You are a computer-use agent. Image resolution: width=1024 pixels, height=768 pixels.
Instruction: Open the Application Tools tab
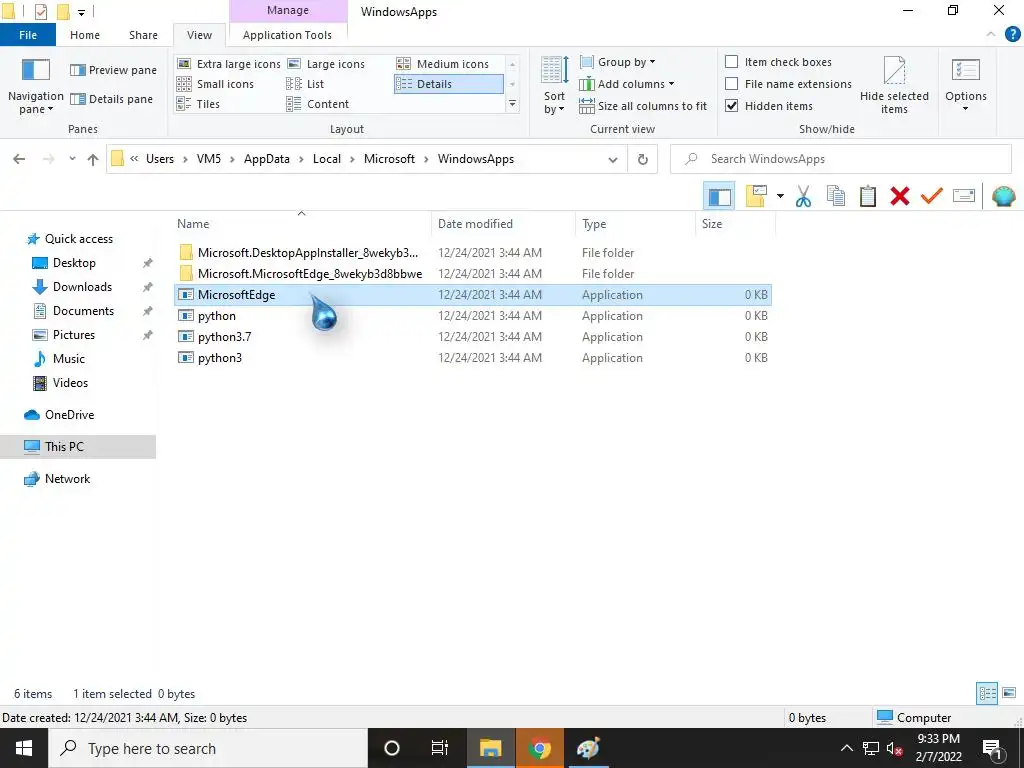point(287,35)
